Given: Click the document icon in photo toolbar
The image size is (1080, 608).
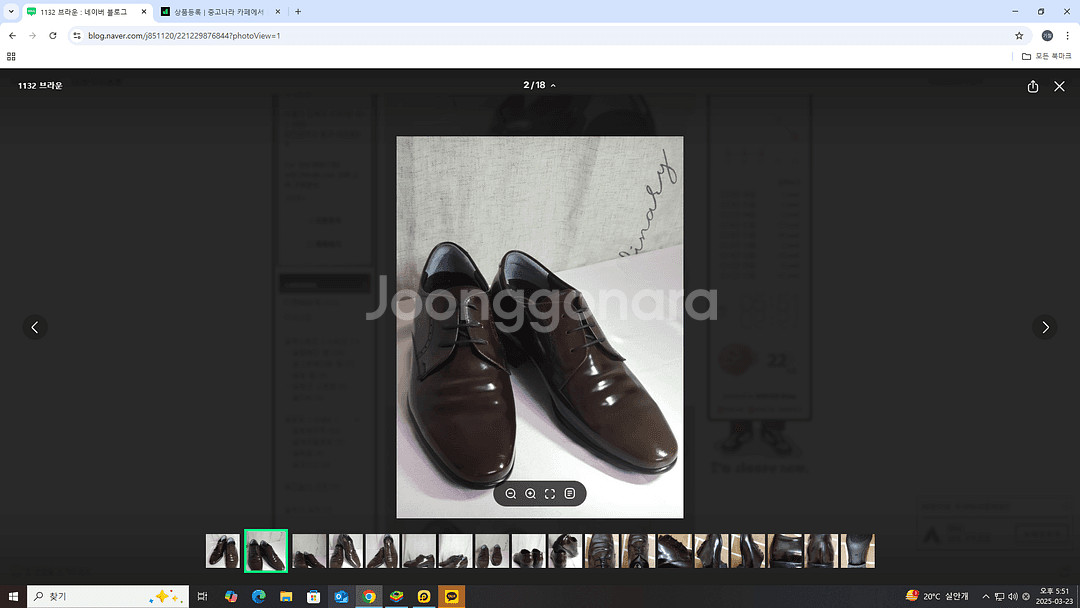Looking at the screenshot, I should [570, 494].
